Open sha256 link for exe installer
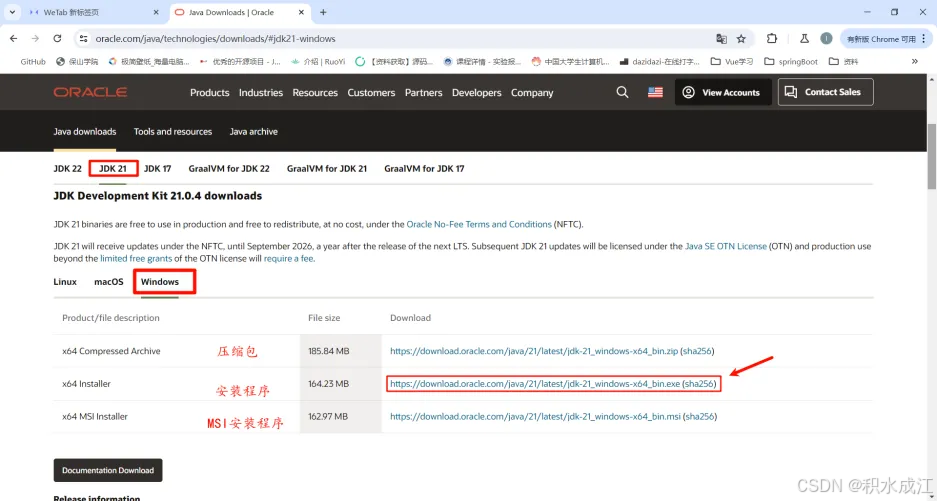The image size is (937, 501). (699, 384)
